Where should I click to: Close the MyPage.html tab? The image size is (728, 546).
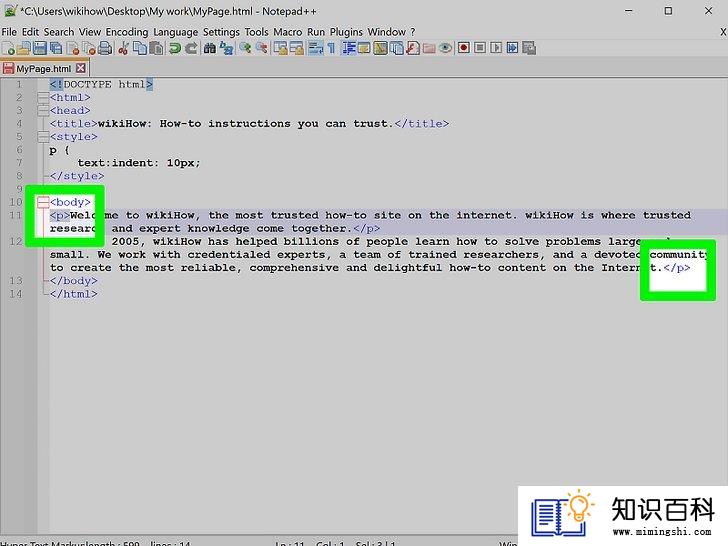pyautogui.click(x=81, y=68)
